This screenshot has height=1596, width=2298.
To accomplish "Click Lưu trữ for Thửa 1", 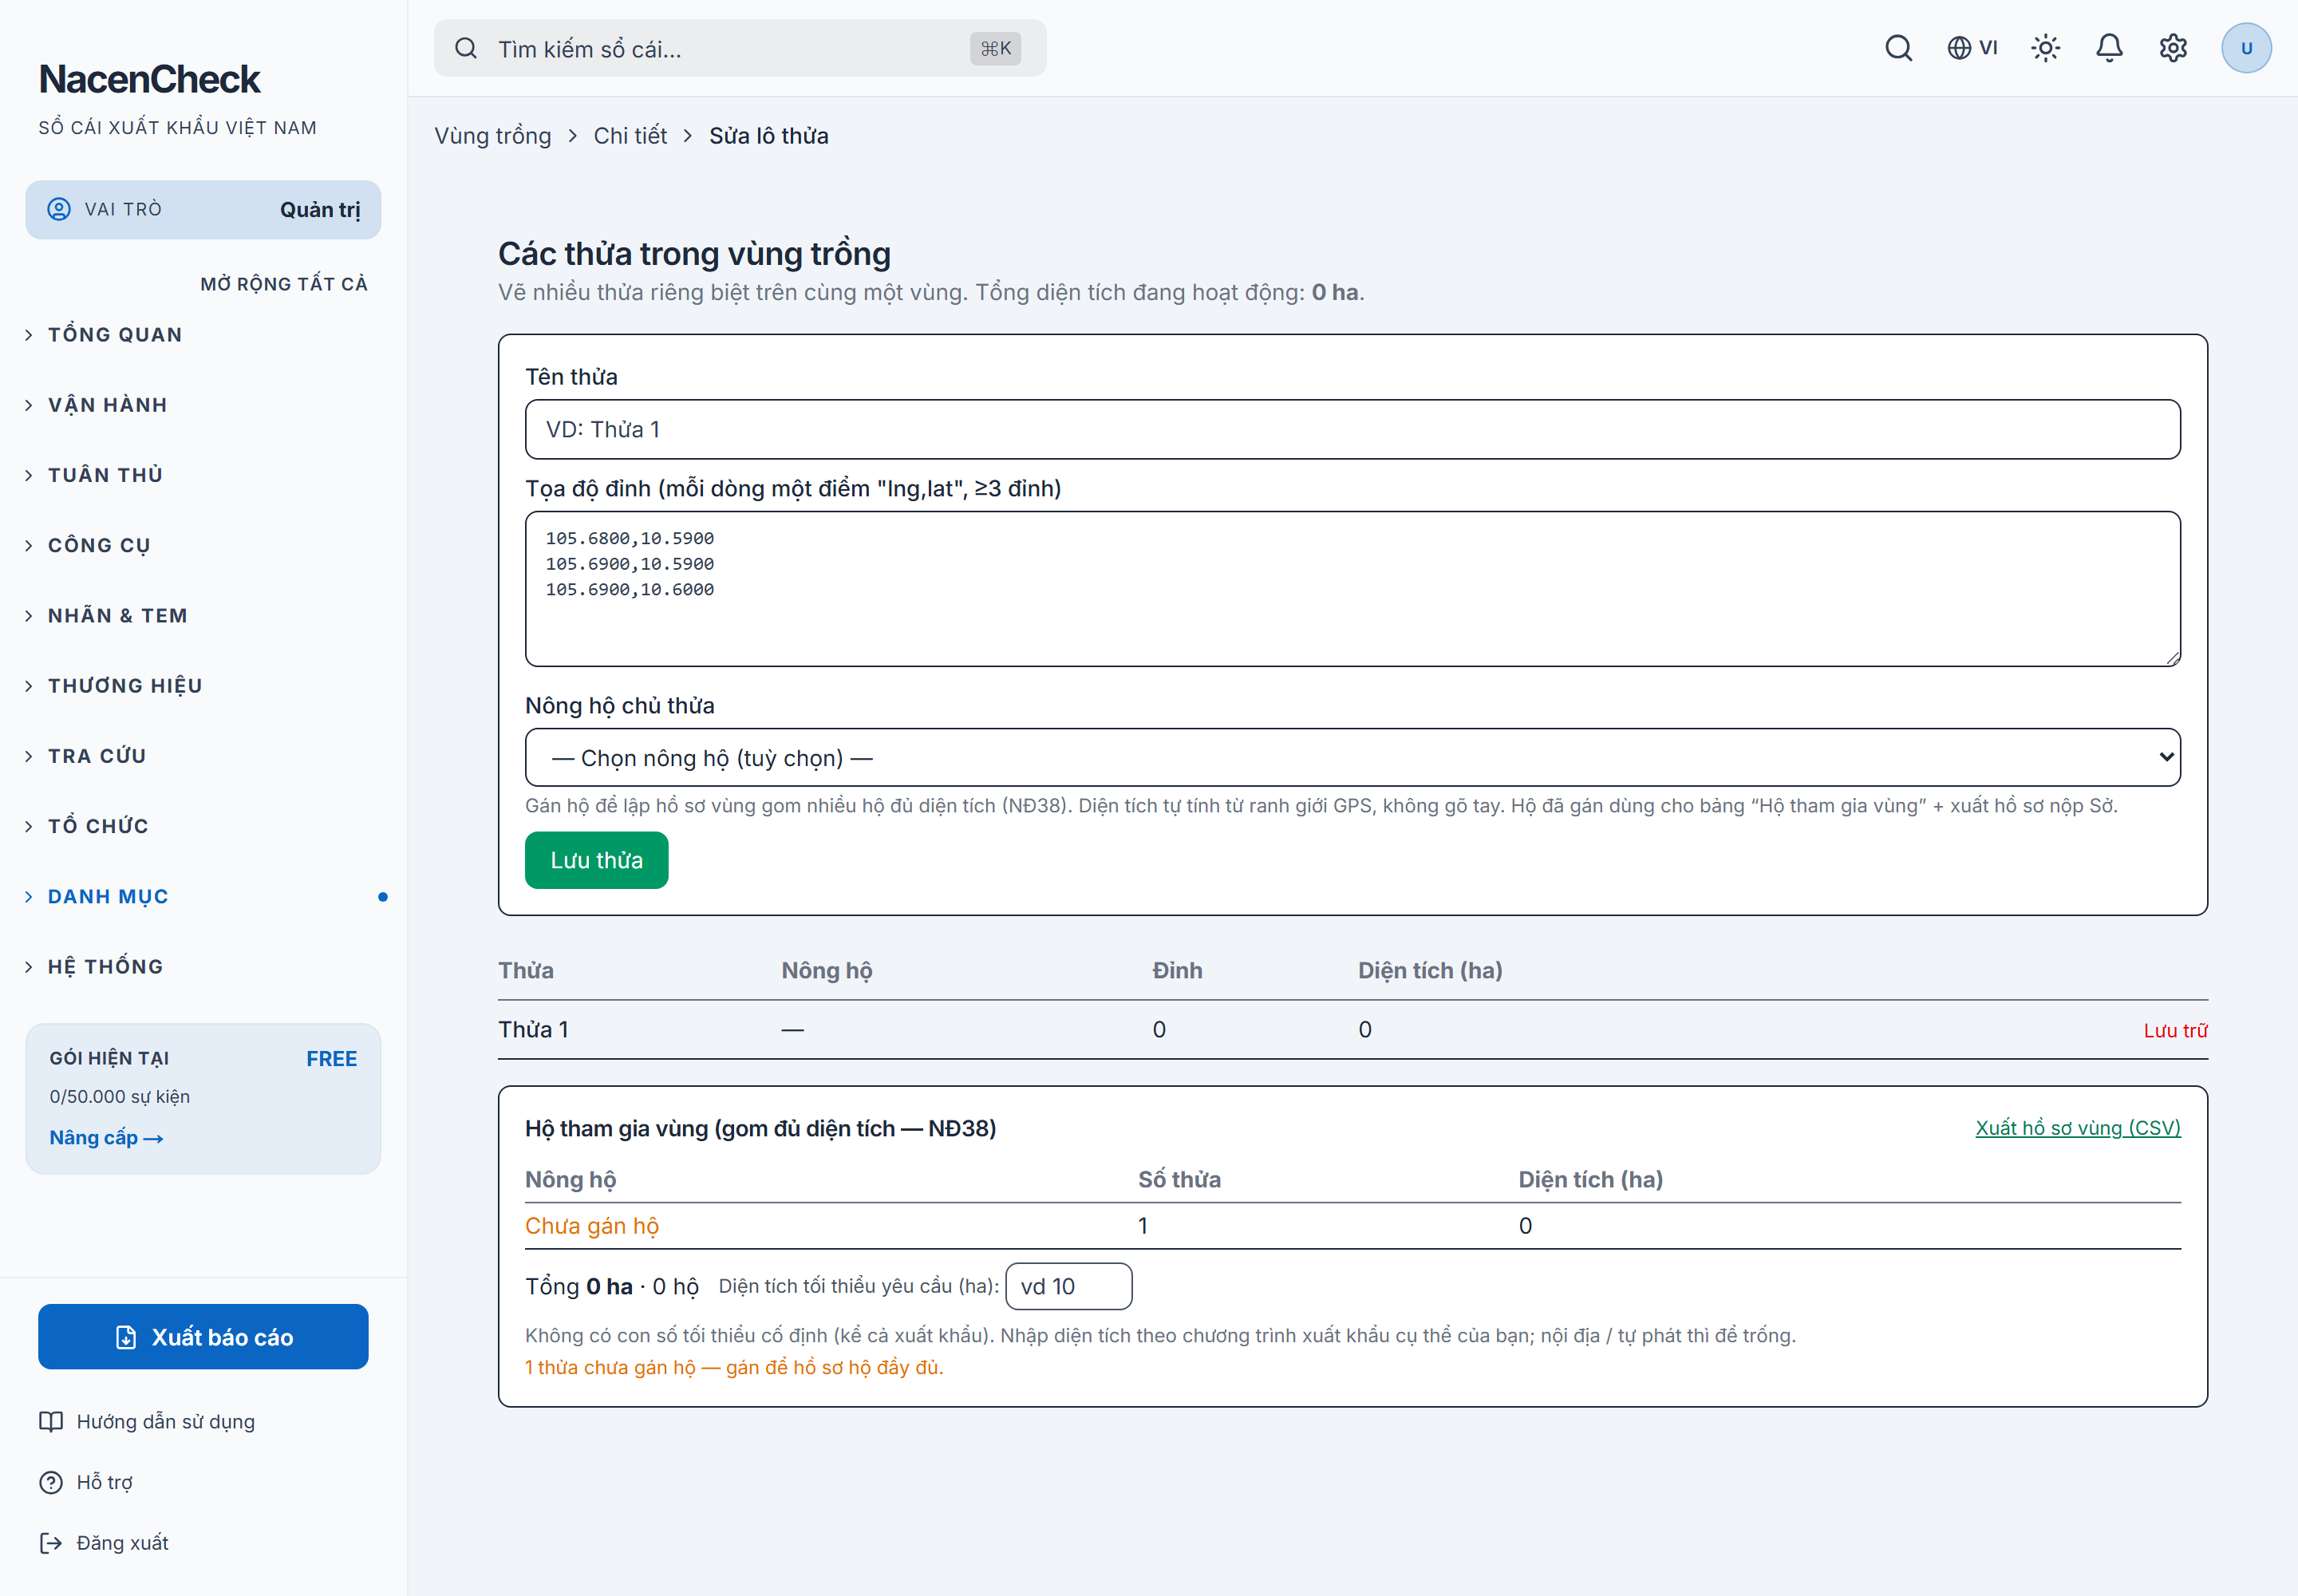I will coord(2175,1030).
